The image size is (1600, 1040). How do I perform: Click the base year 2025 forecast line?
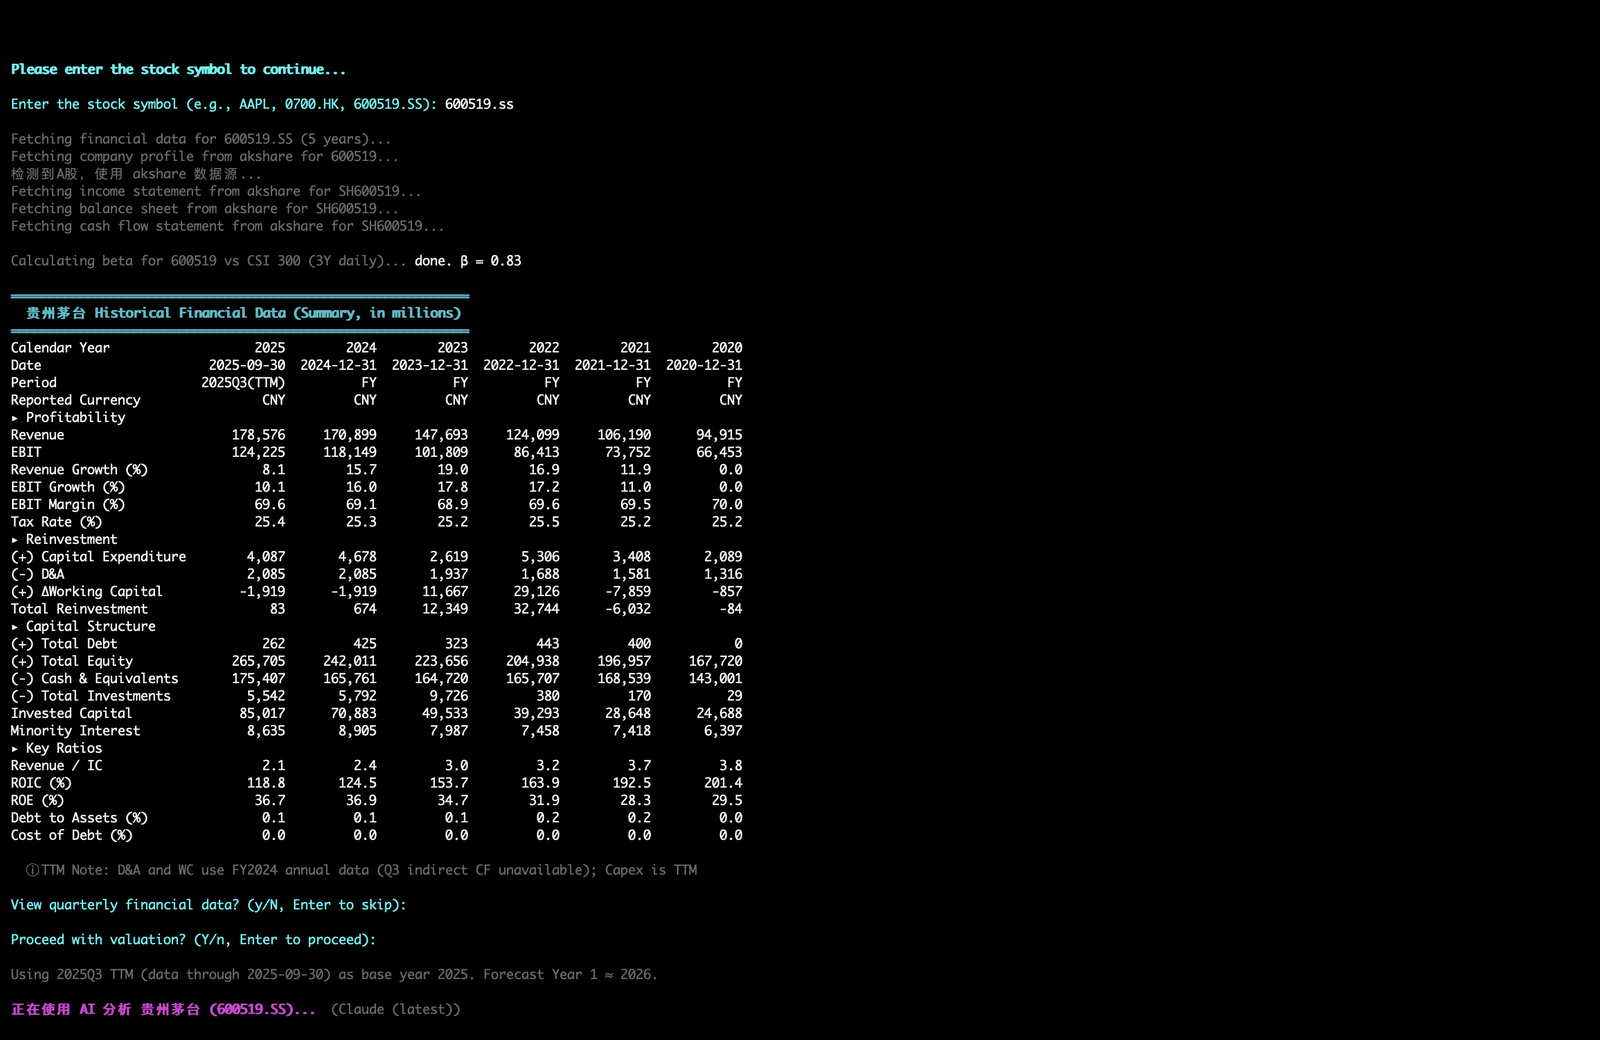pos(334,975)
